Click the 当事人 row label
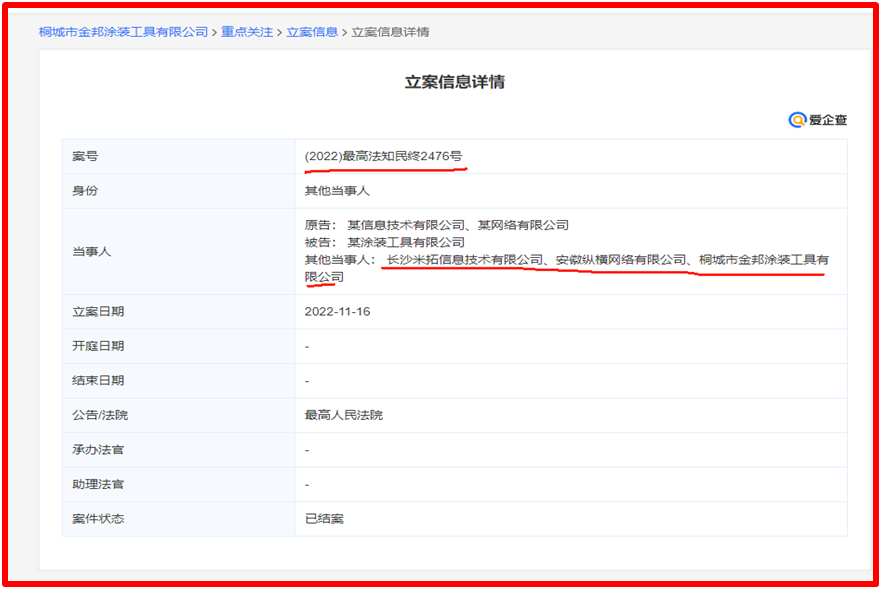Screen dimensions: 881x589 click(x=92, y=251)
